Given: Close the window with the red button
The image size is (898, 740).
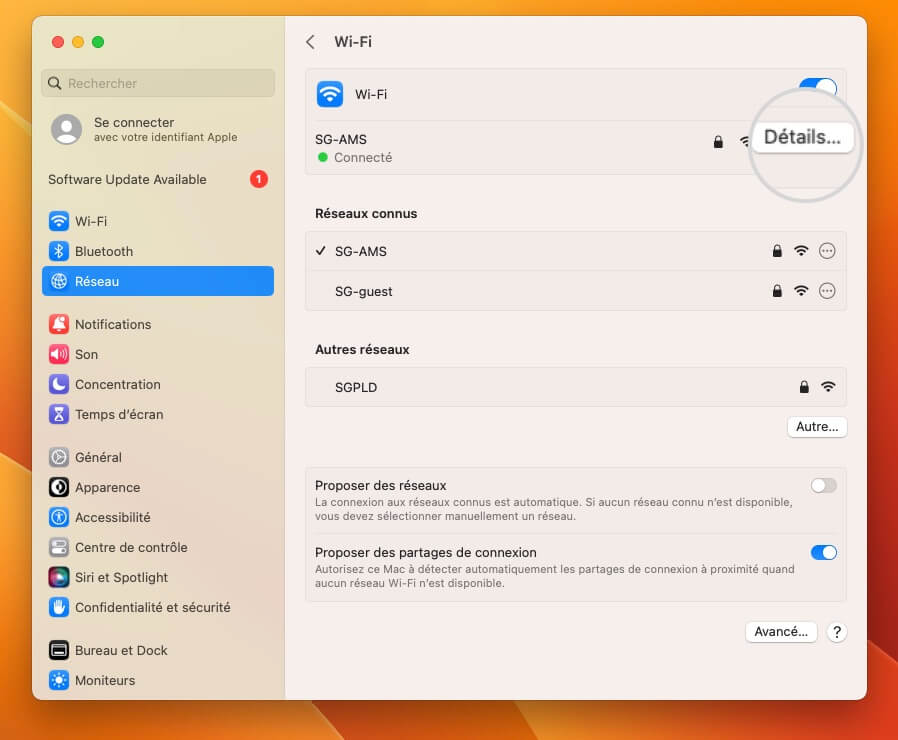Looking at the screenshot, I should point(58,42).
